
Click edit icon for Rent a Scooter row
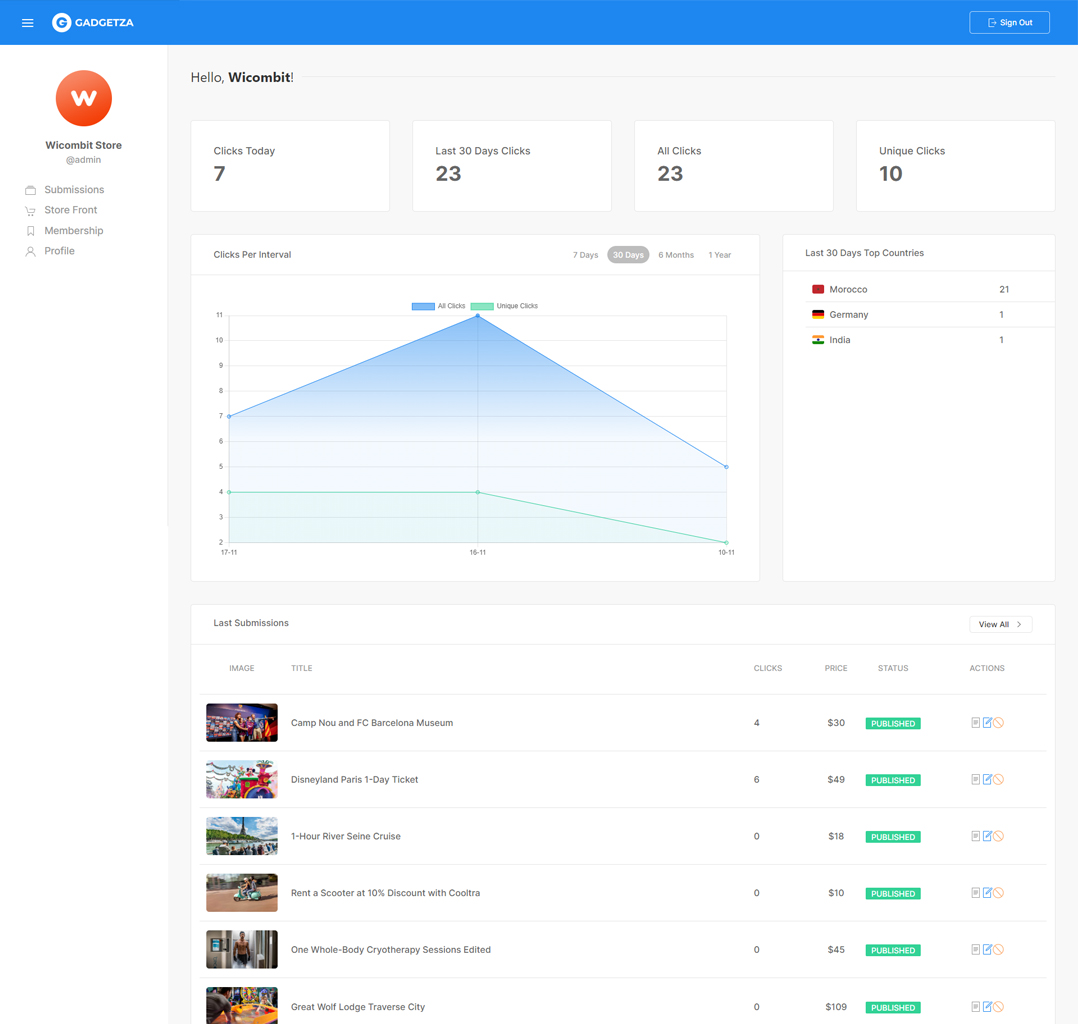pyautogui.click(x=987, y=893)
